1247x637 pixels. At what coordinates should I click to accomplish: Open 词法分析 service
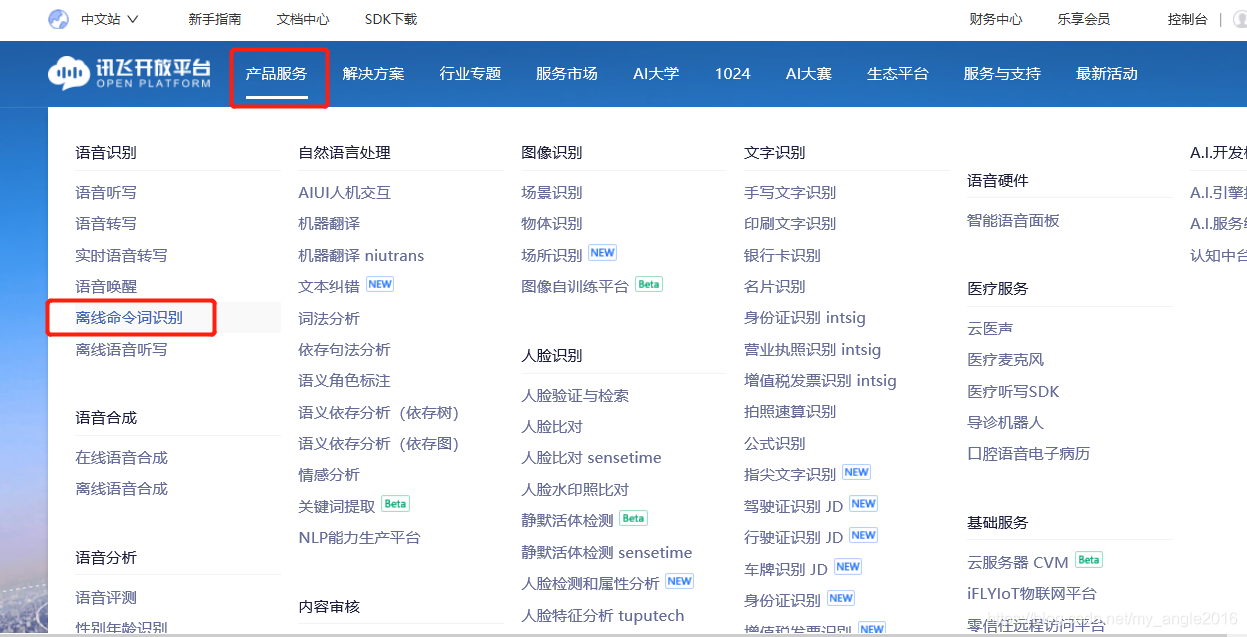point(329,318)
